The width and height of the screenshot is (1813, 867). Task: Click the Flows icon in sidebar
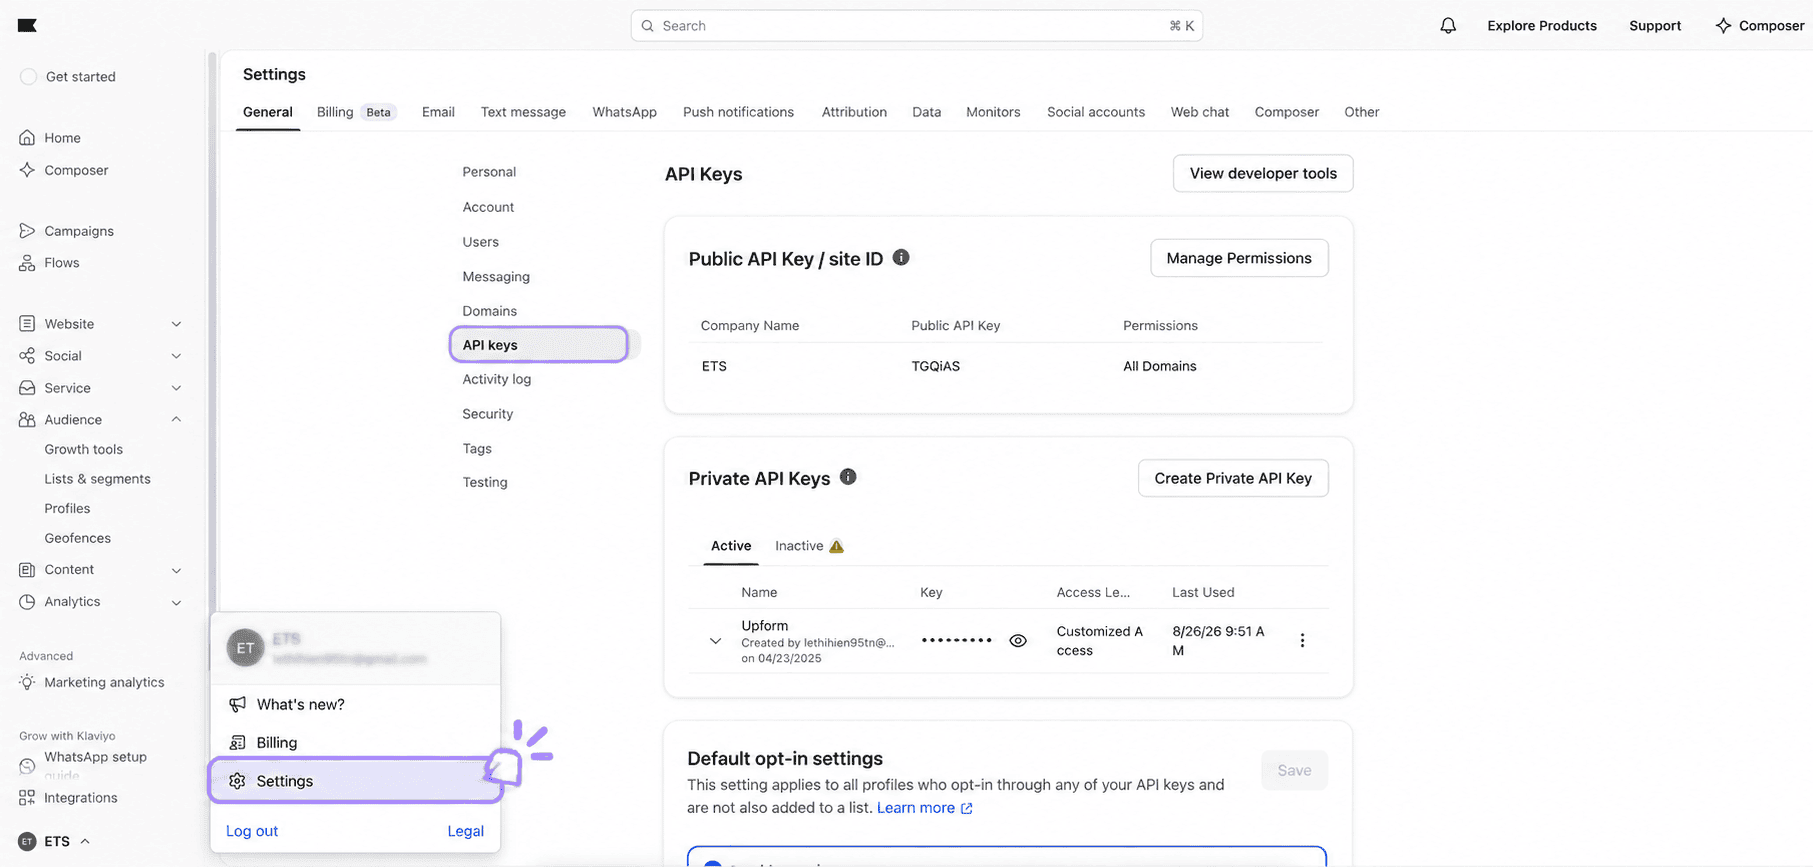(27, 263)
